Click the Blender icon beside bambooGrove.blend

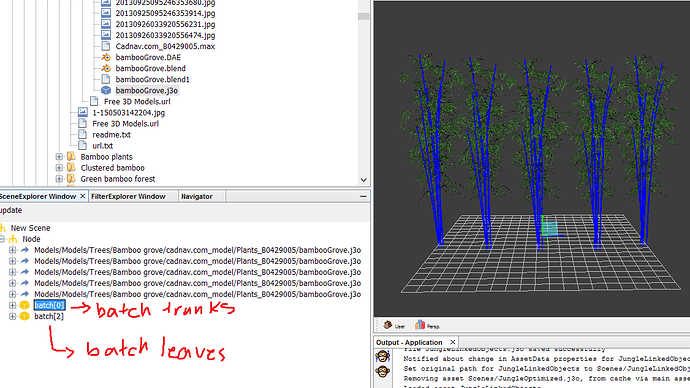click(106, 68)
